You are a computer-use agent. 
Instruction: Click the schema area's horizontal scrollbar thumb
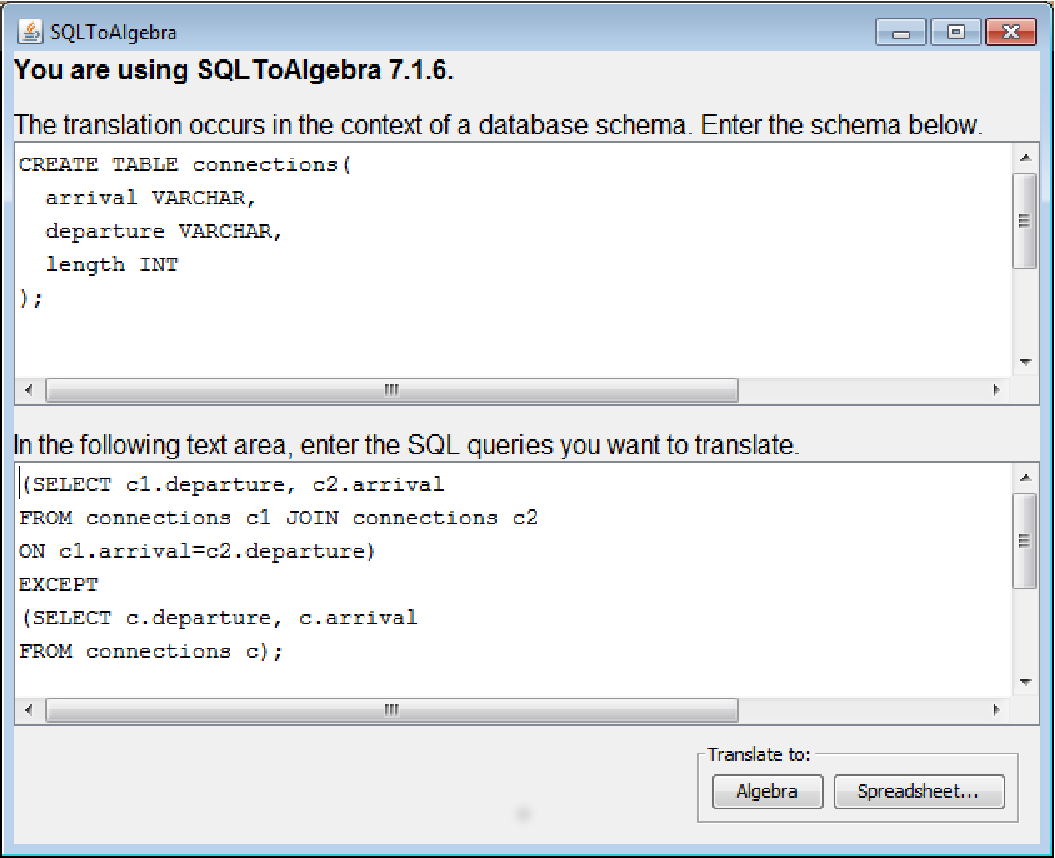[x=392, y=390]
